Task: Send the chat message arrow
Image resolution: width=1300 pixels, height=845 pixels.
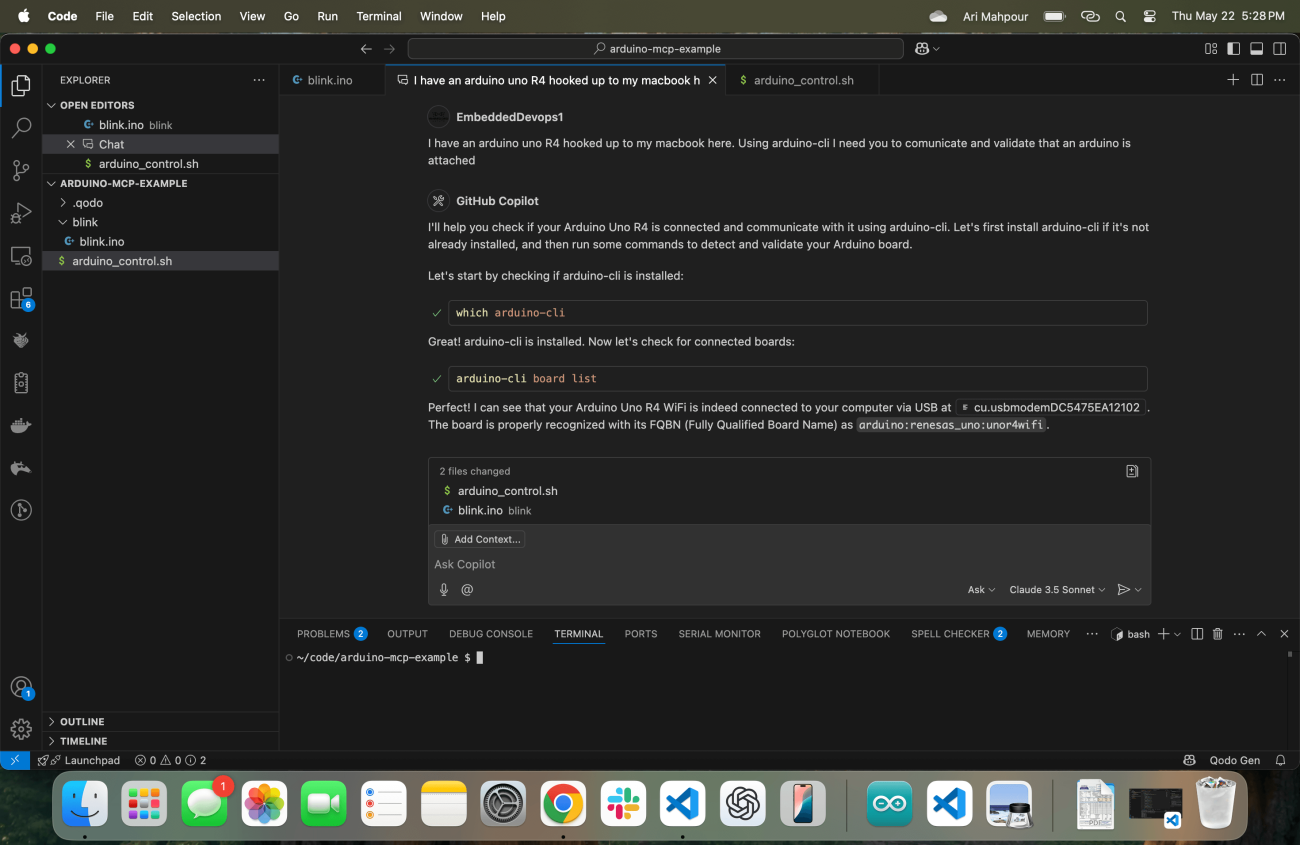Action: click(1123, 590)
